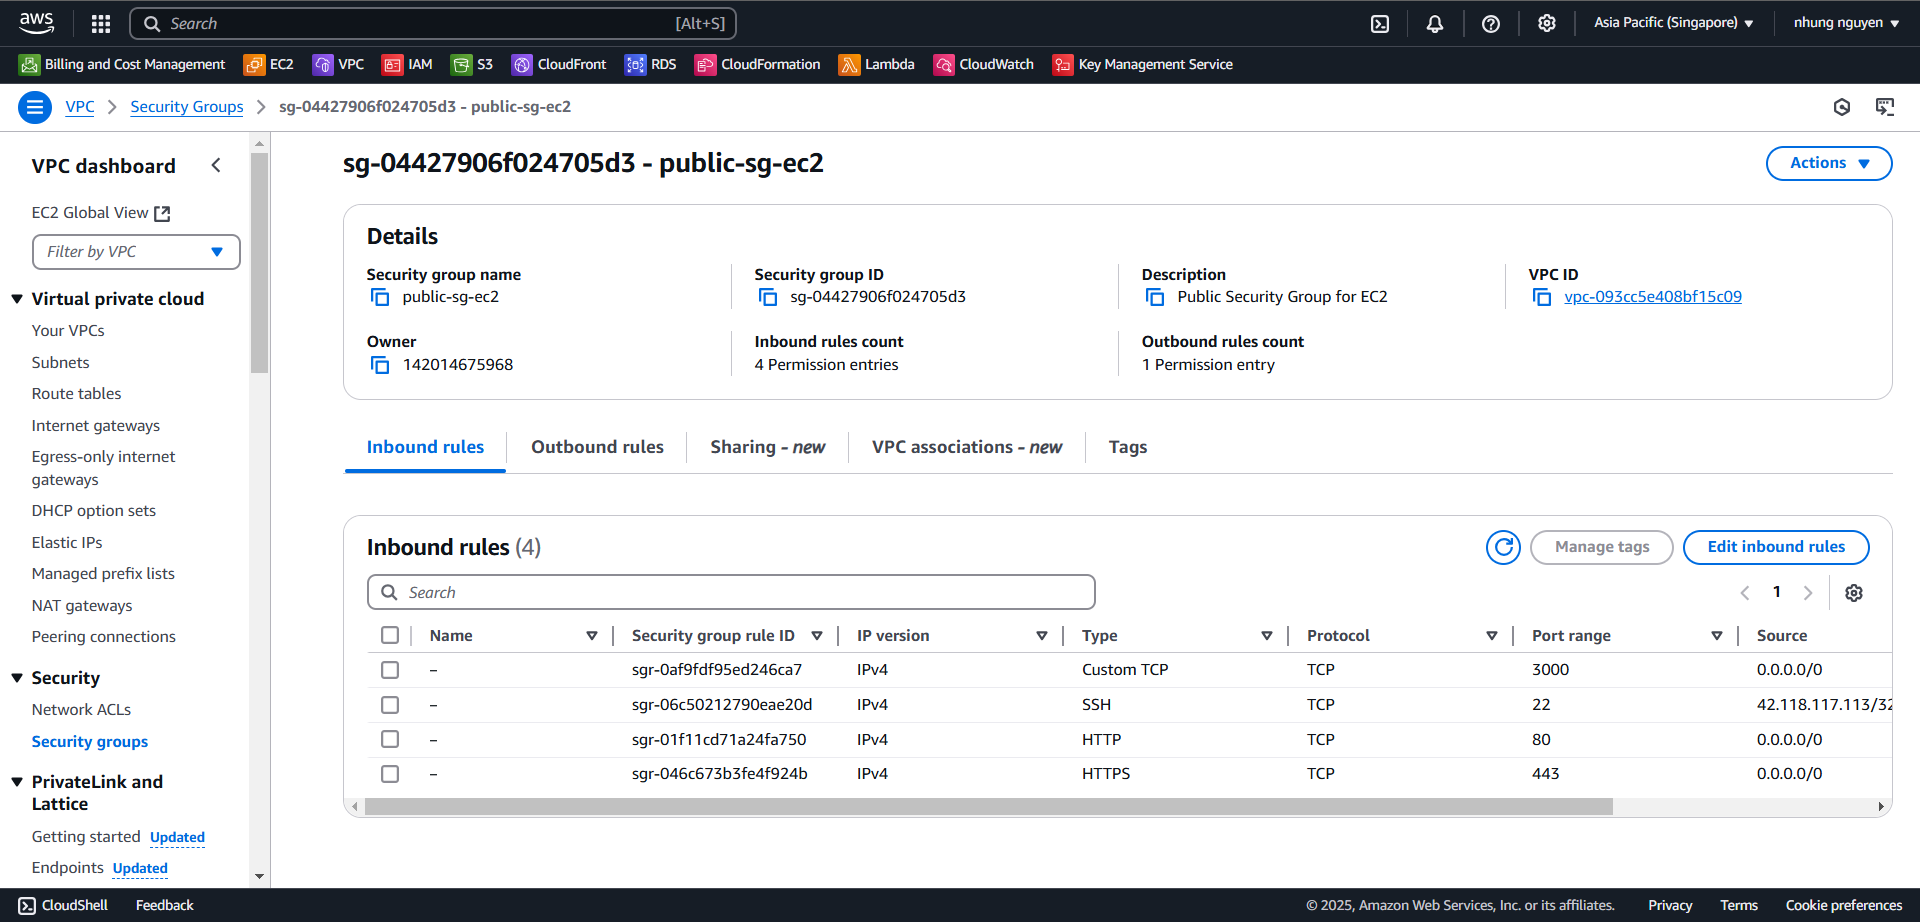Screen dimensions: 1920x922
Task: Open Security groups in the sidebar
Action: [90, 742]
